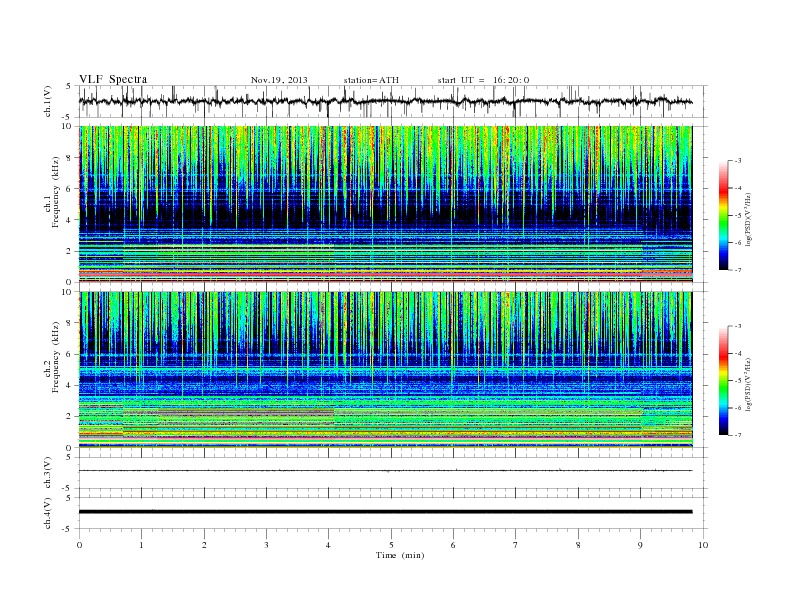
Task: Click the 'ch.1 Frequency (kHz)' axis label
Action: click(52, 192)
